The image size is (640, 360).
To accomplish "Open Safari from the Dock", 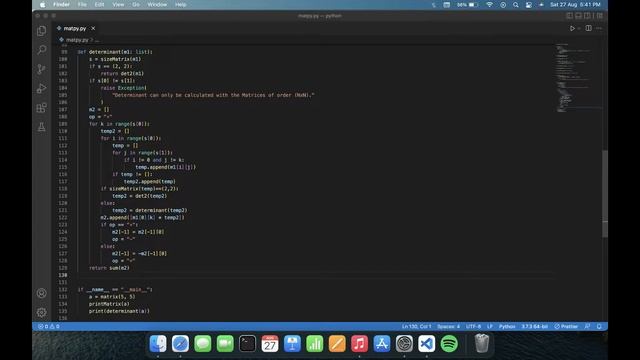I will [180, 344].
